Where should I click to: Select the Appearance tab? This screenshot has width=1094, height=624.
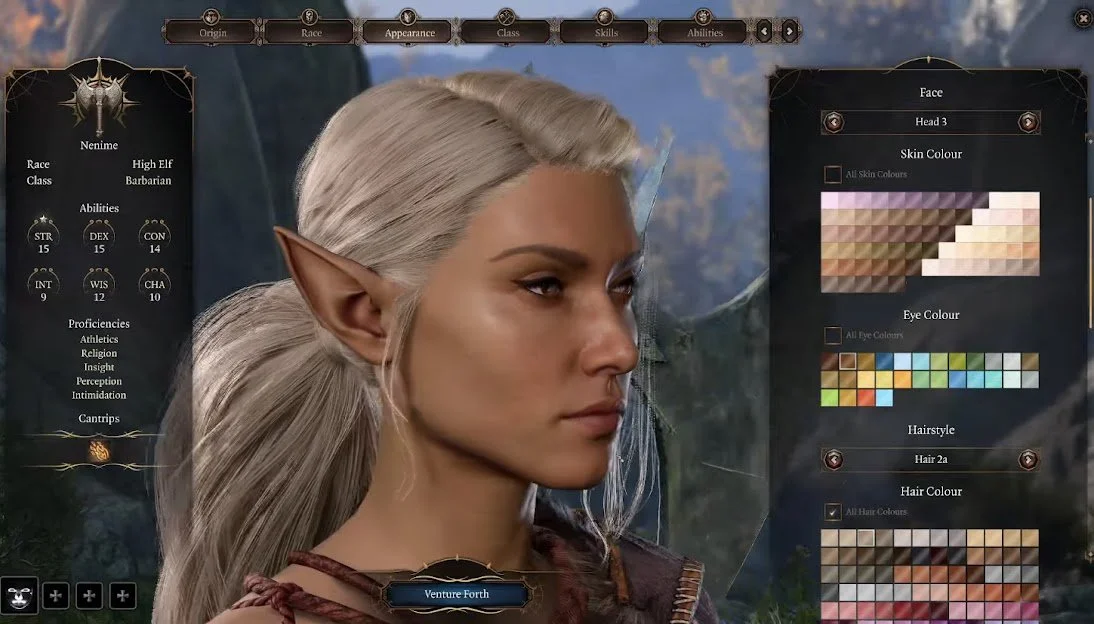coord(410,32)
